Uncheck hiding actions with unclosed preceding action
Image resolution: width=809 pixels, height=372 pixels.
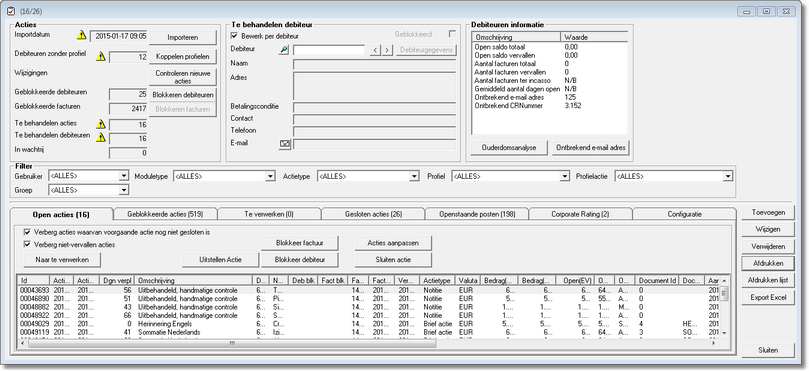point(27,232)
